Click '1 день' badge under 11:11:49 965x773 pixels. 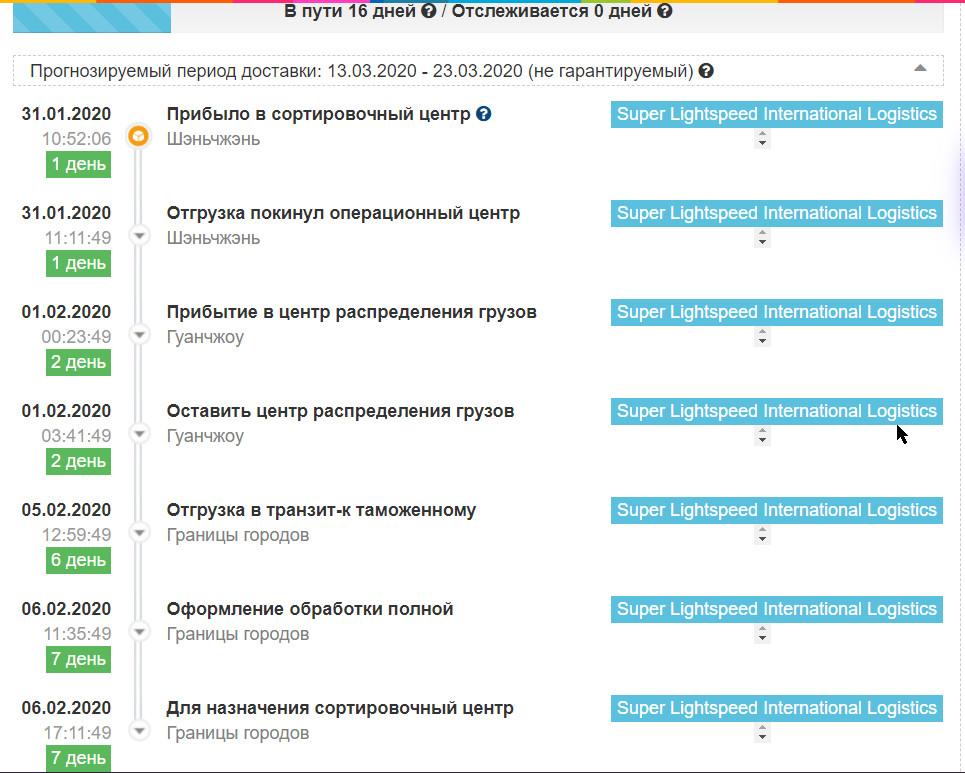click(x=78, y=263)
